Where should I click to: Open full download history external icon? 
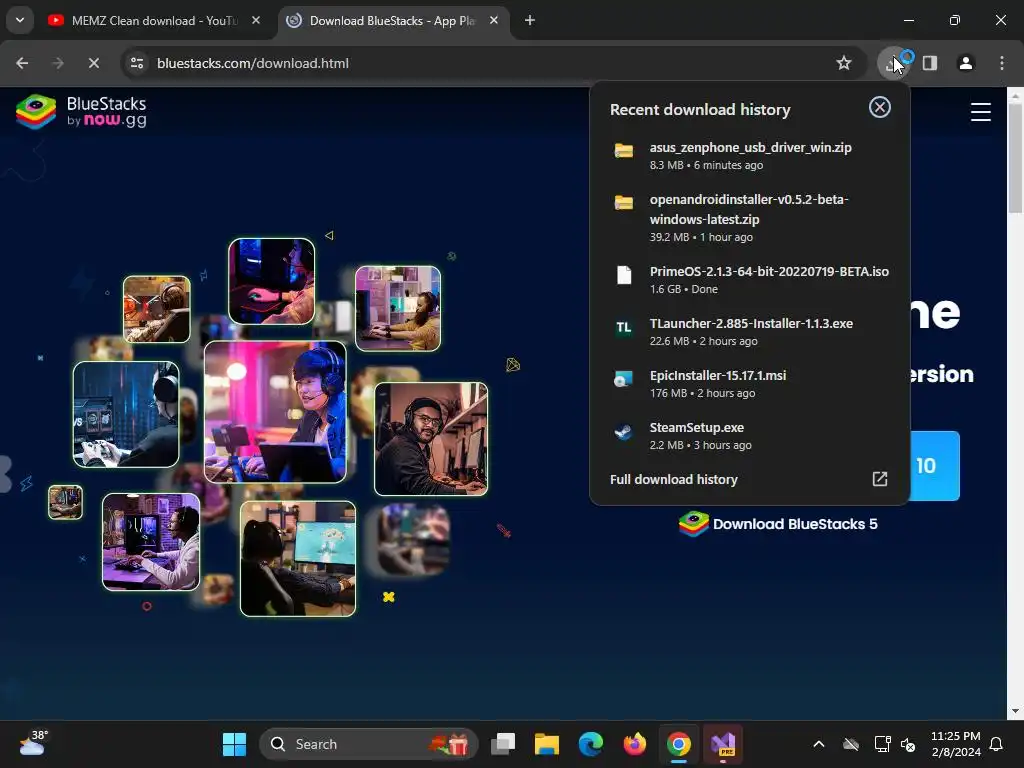click(880, 479)
